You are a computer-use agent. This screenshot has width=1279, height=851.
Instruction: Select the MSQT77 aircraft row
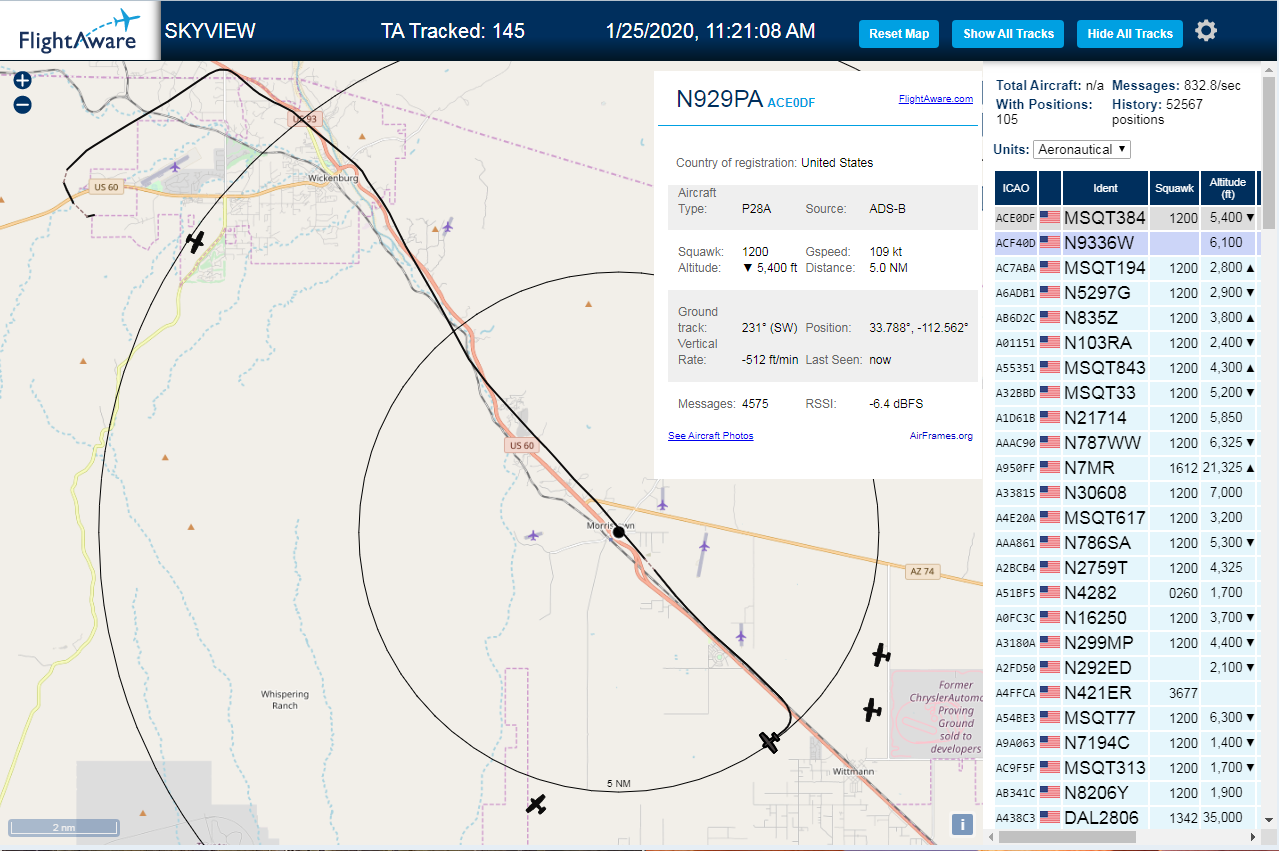pos(1125,717)
